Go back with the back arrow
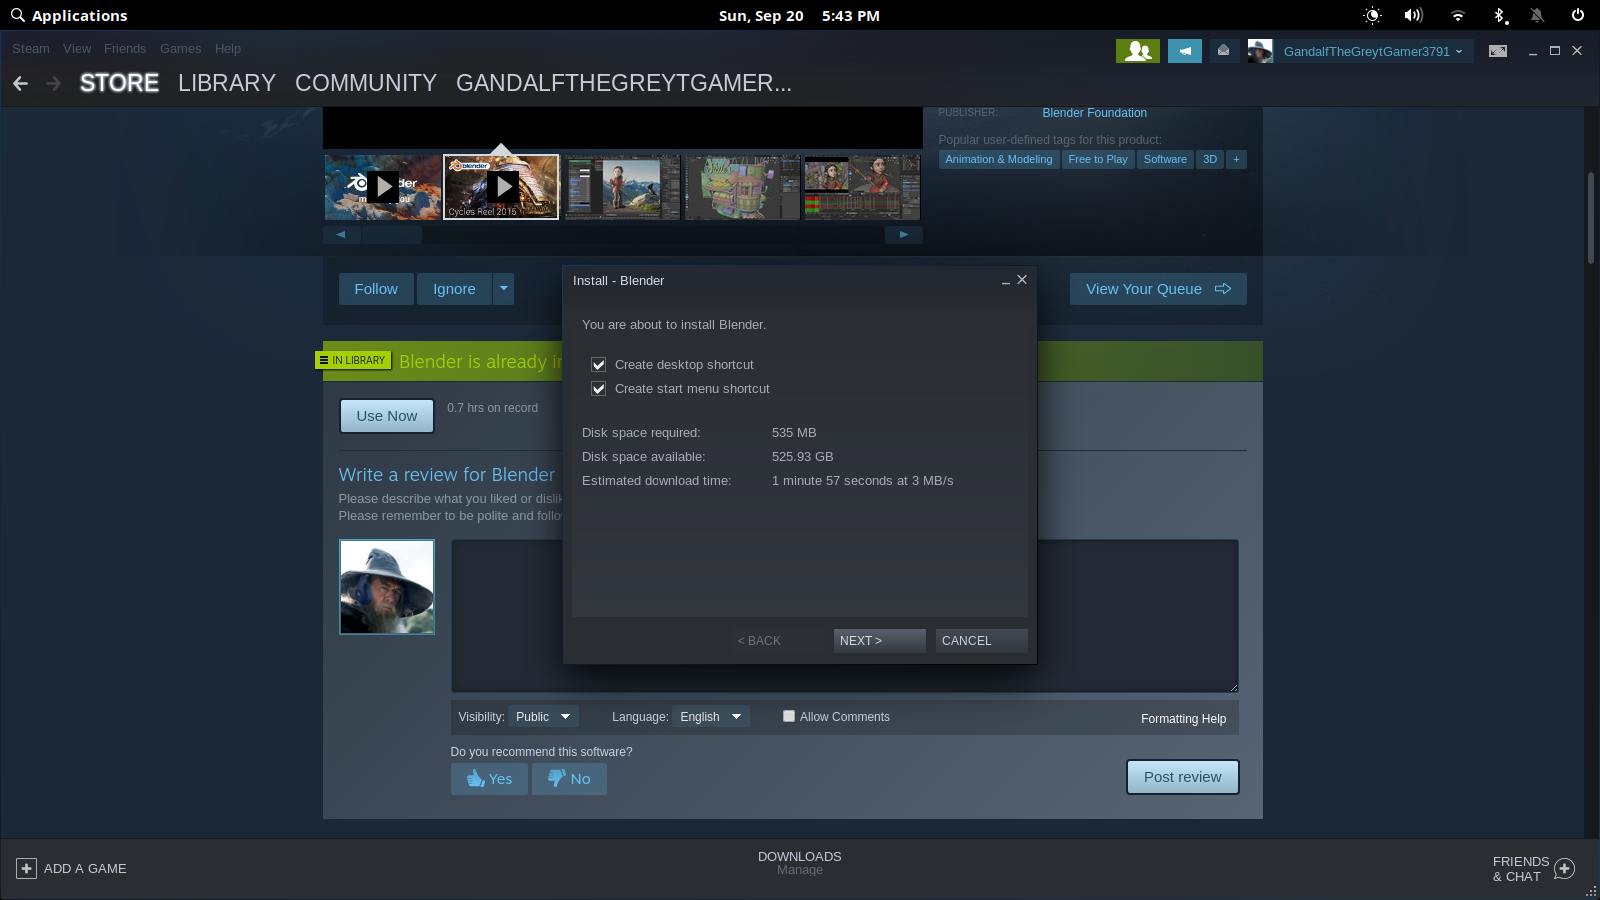This screenshot has height=900, width=1600. pos(20,83)
